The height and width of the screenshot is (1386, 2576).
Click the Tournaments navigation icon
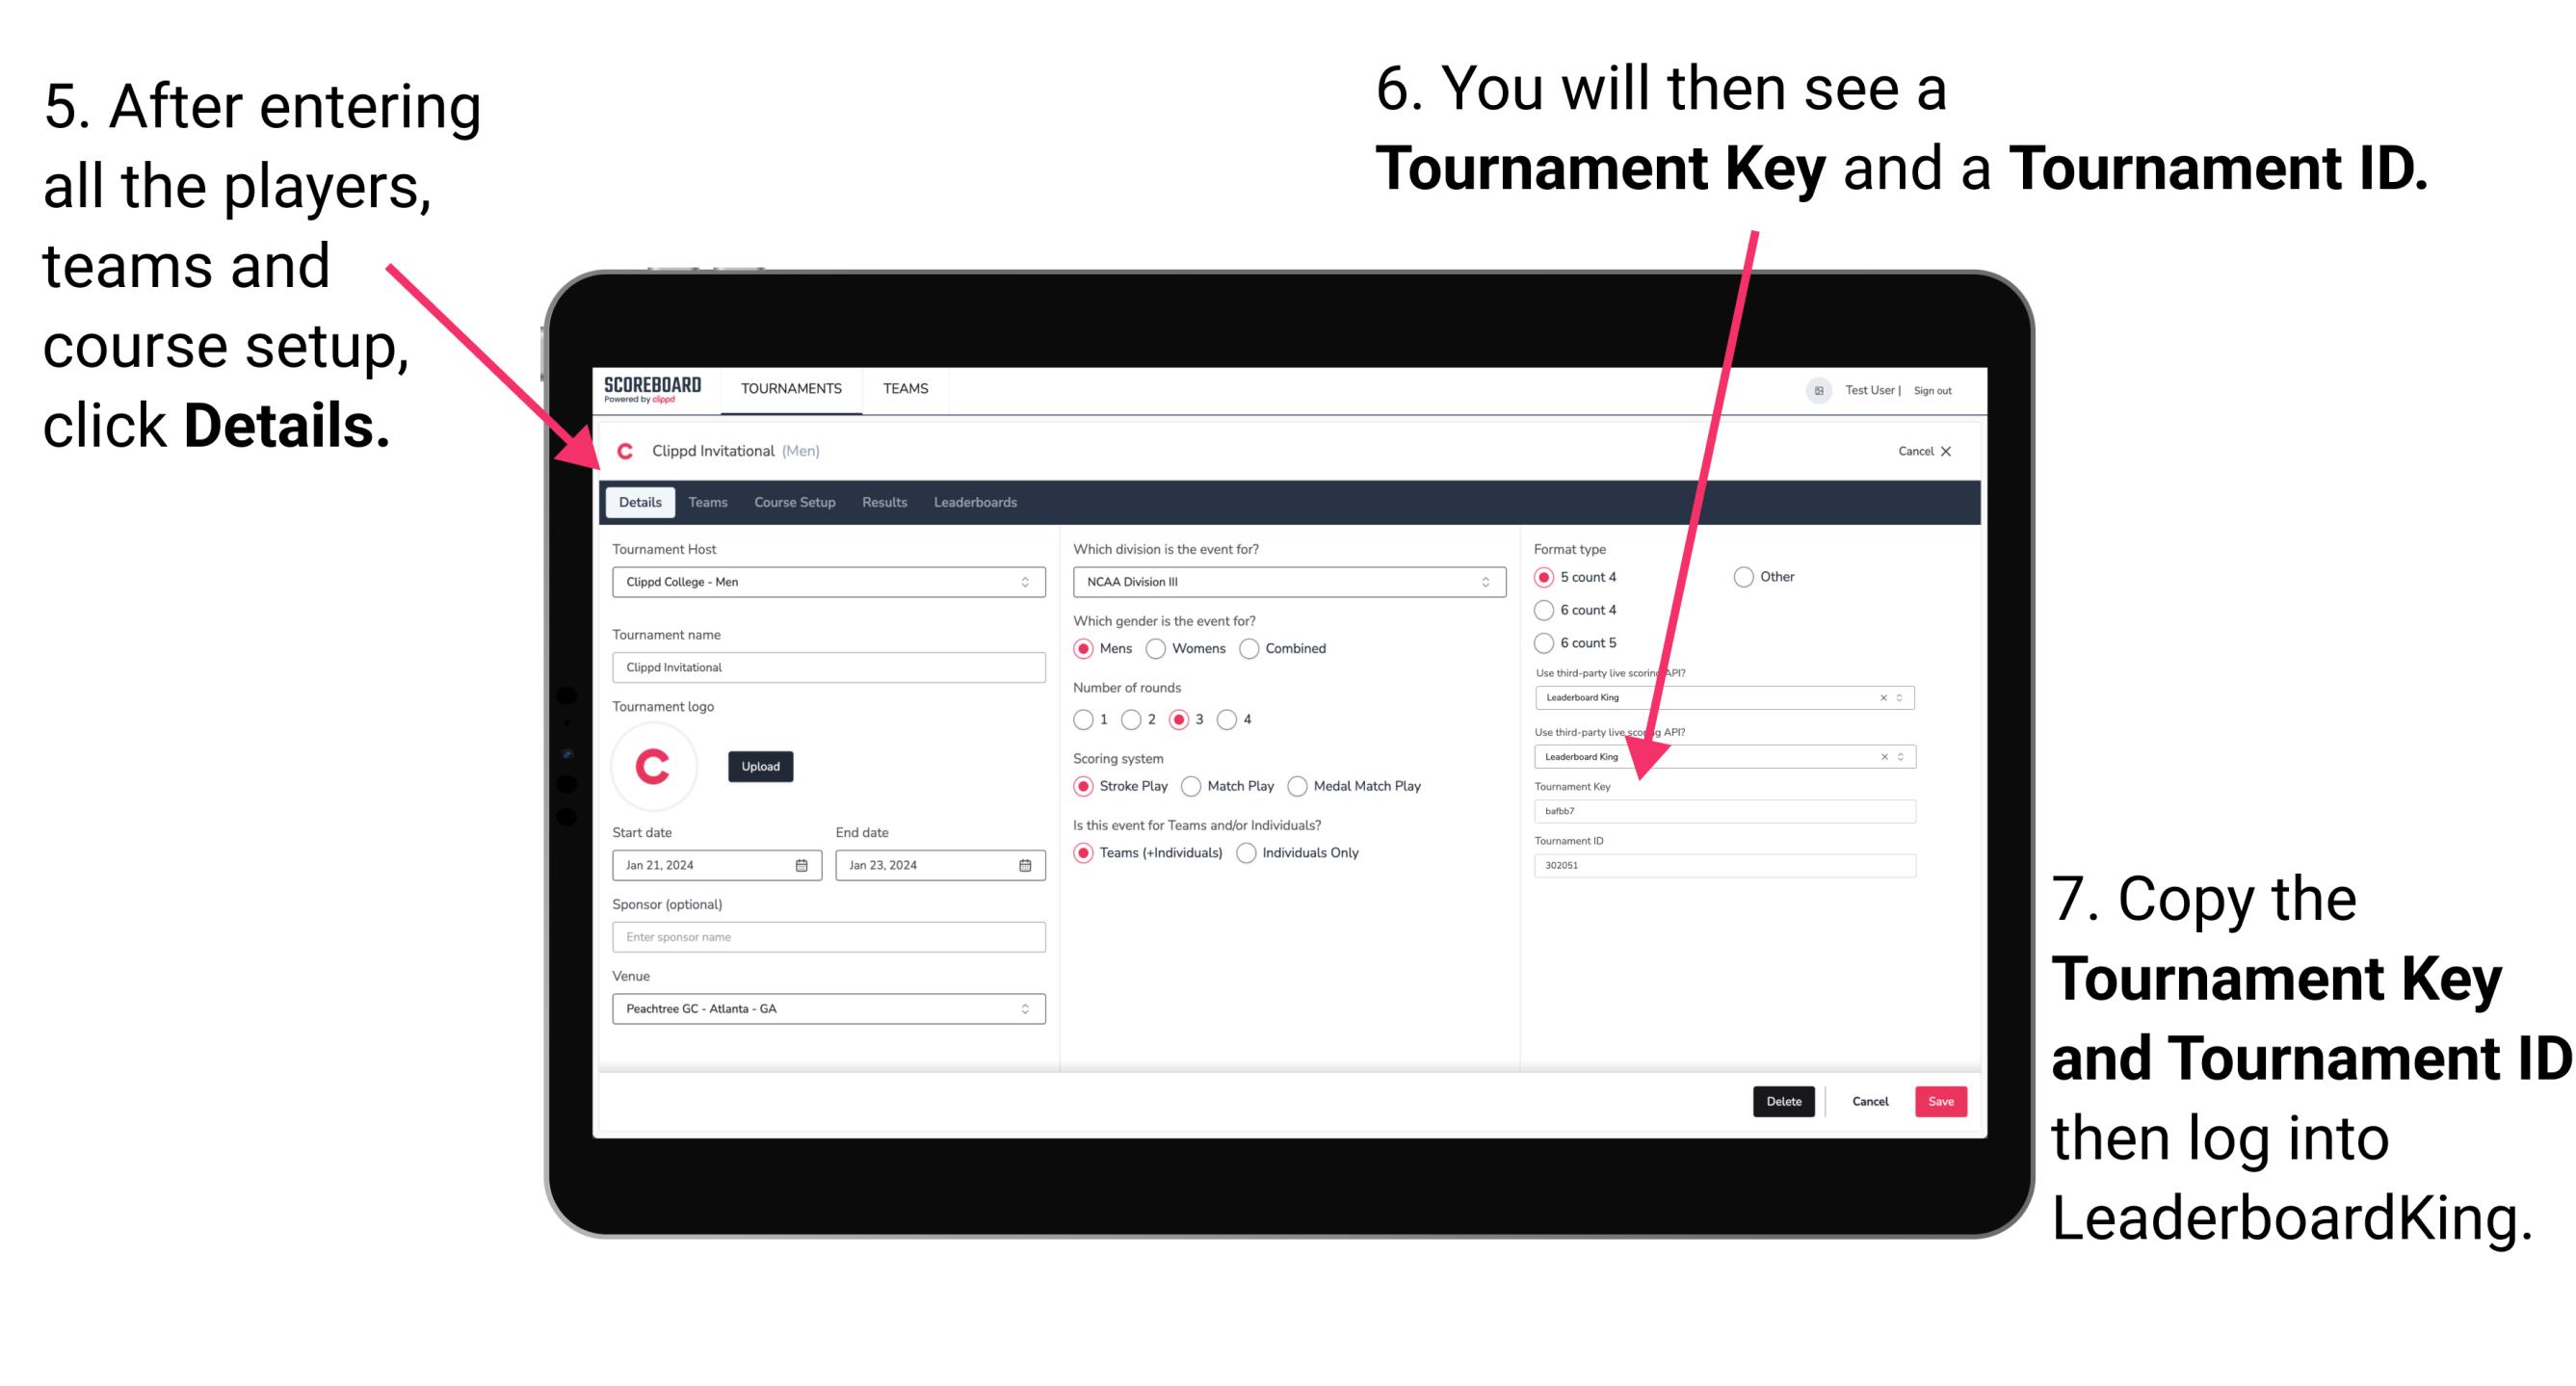(789, 391)
